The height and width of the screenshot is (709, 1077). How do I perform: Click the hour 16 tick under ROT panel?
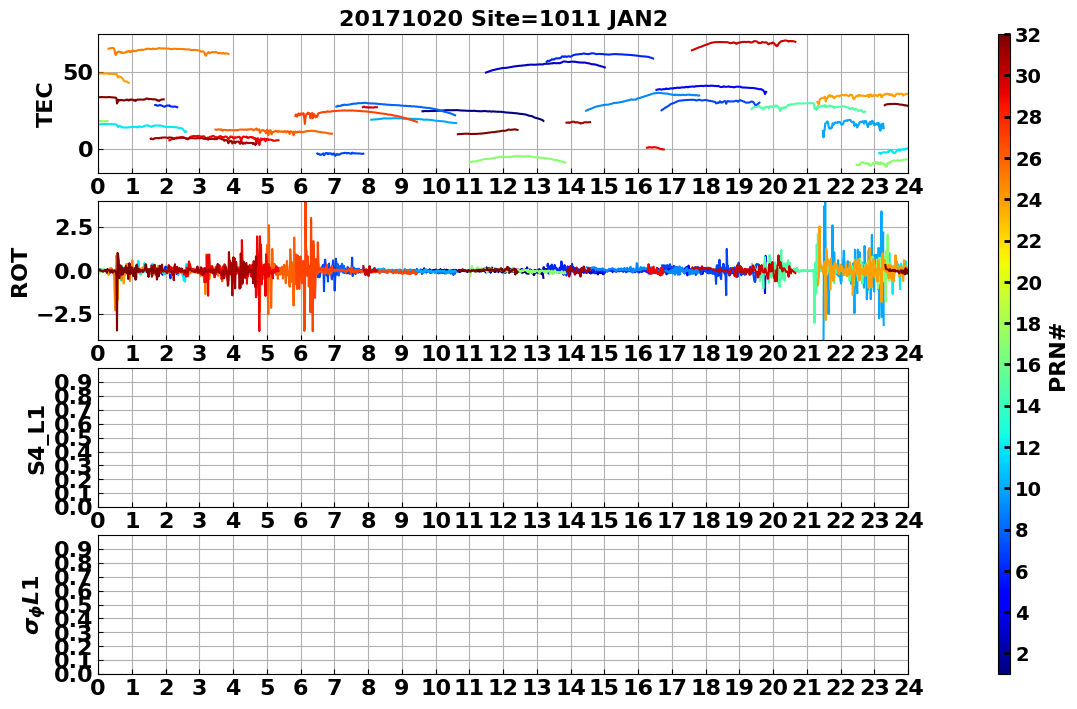click(638, 353)
